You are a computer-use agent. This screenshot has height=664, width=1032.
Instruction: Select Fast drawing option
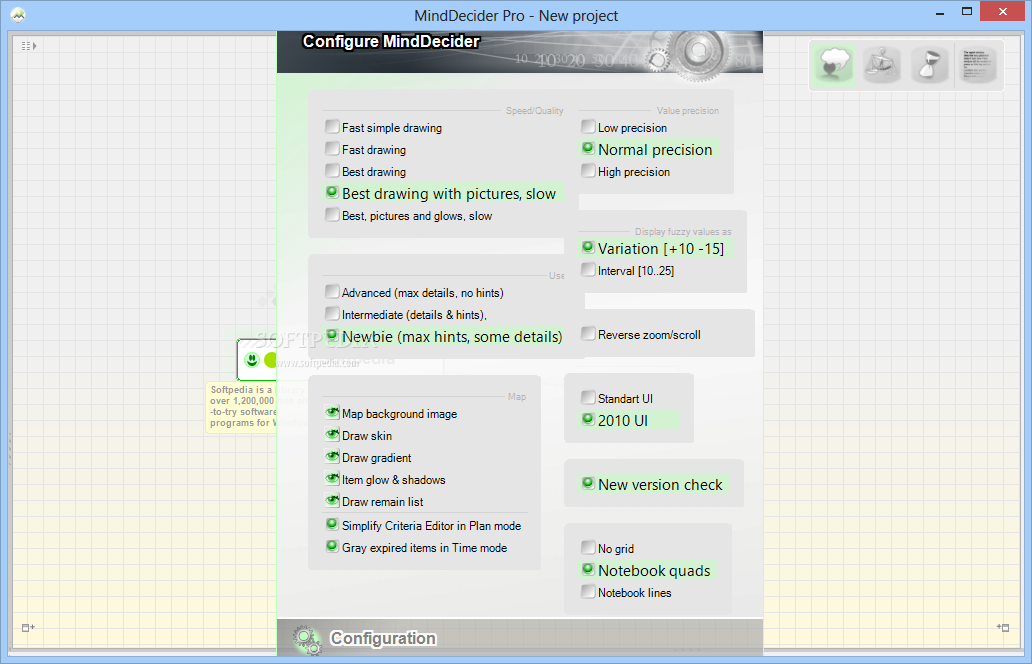click(x=365, y=149)
